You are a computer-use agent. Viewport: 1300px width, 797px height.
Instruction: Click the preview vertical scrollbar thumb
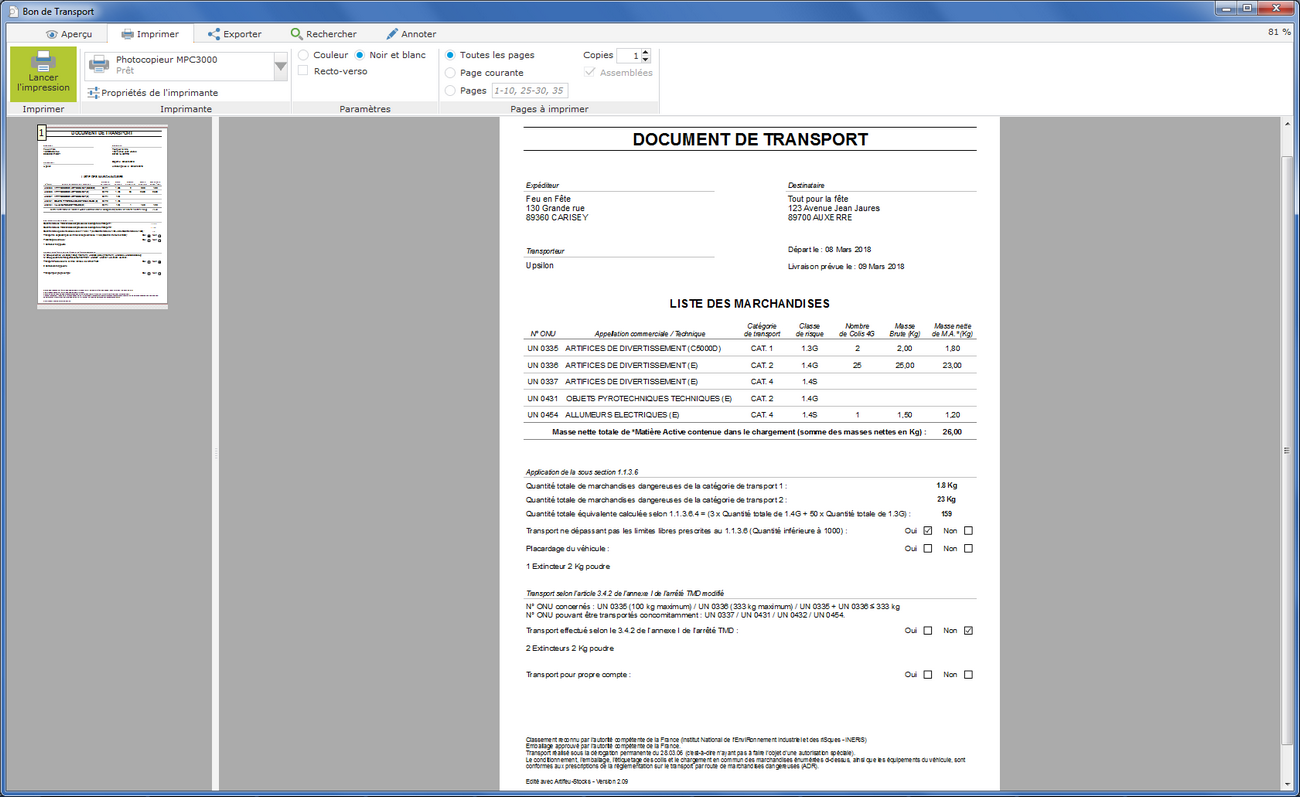[1288, 450]
